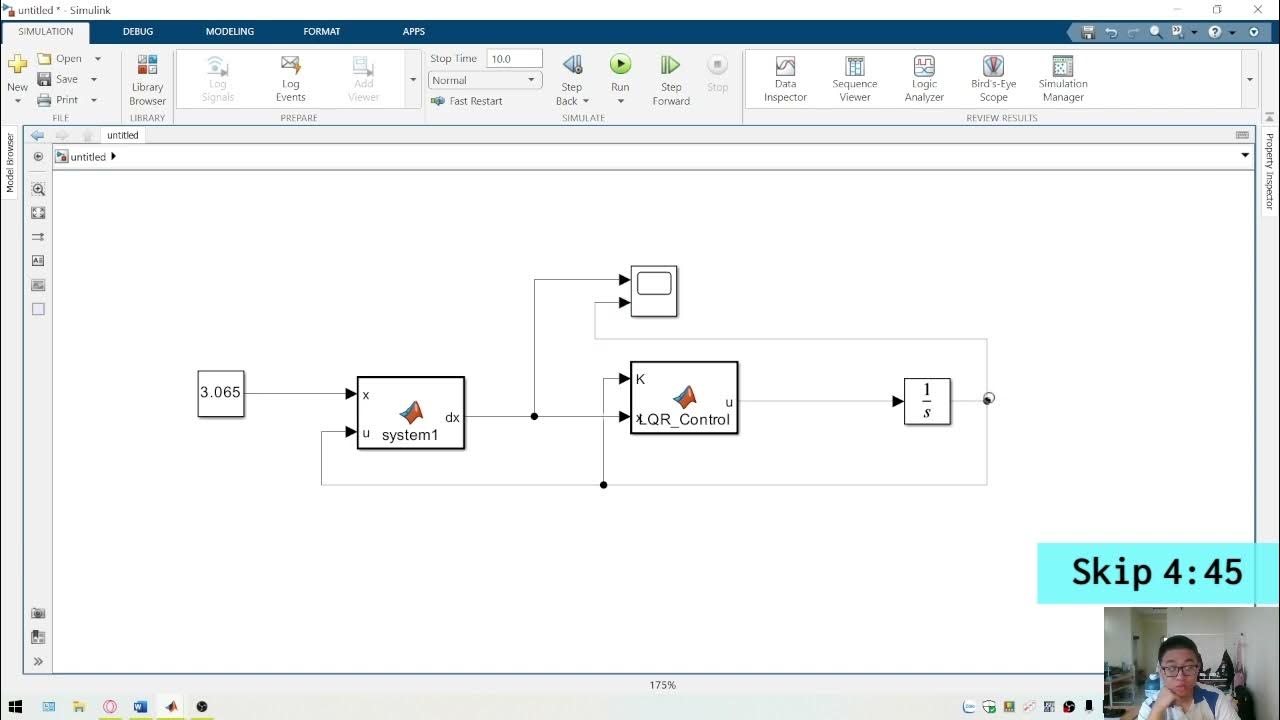
Task: Expand the untitled breadcrumb arrow
Action: click(x=113, y=156)
